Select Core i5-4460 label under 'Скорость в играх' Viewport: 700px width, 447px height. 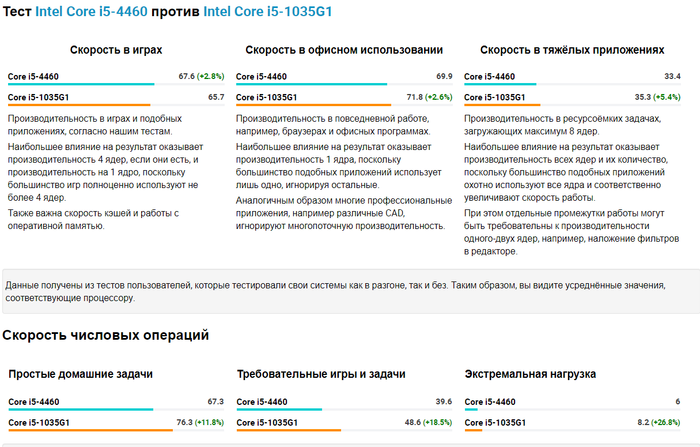[x=33, y=76]
